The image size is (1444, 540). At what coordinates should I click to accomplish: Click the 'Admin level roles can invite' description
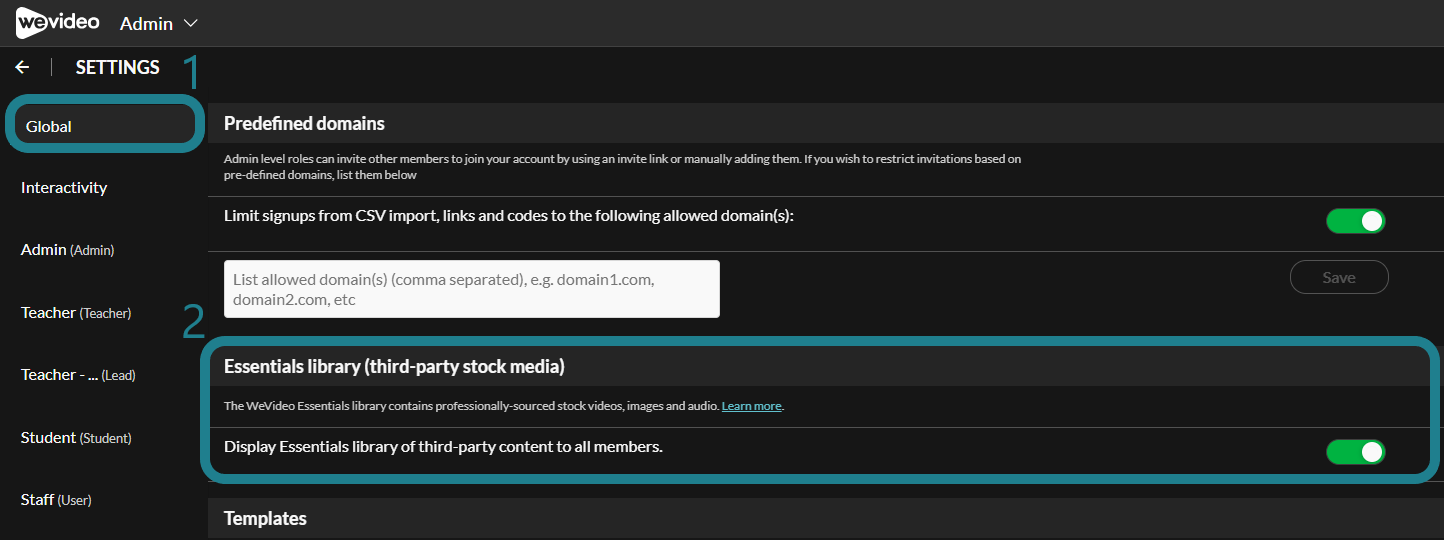click(622, 167)
